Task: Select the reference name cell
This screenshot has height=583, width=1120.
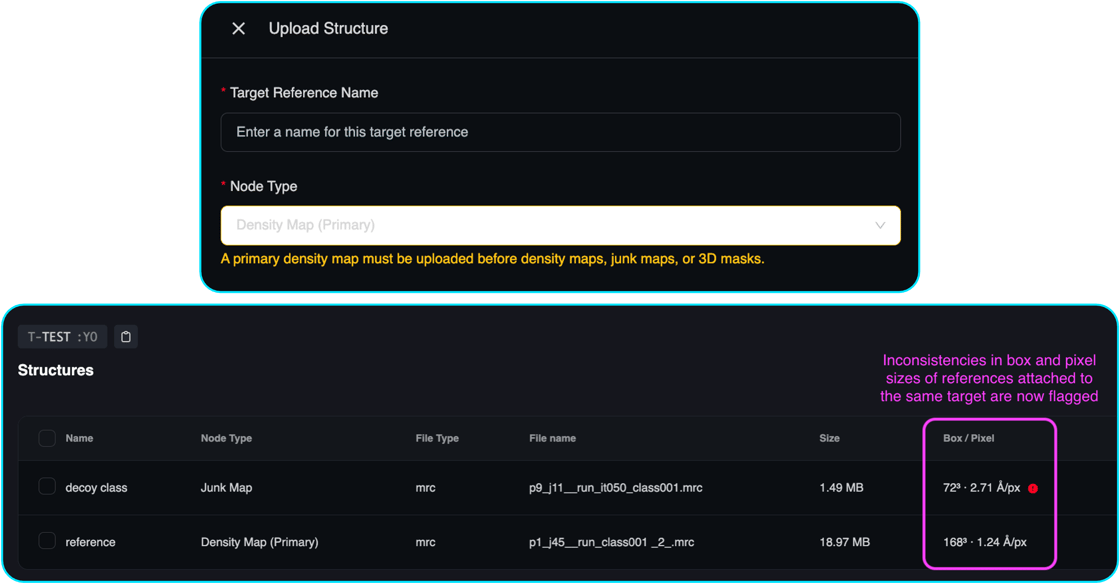Action: pyautogui.click(x=90, y=542)
